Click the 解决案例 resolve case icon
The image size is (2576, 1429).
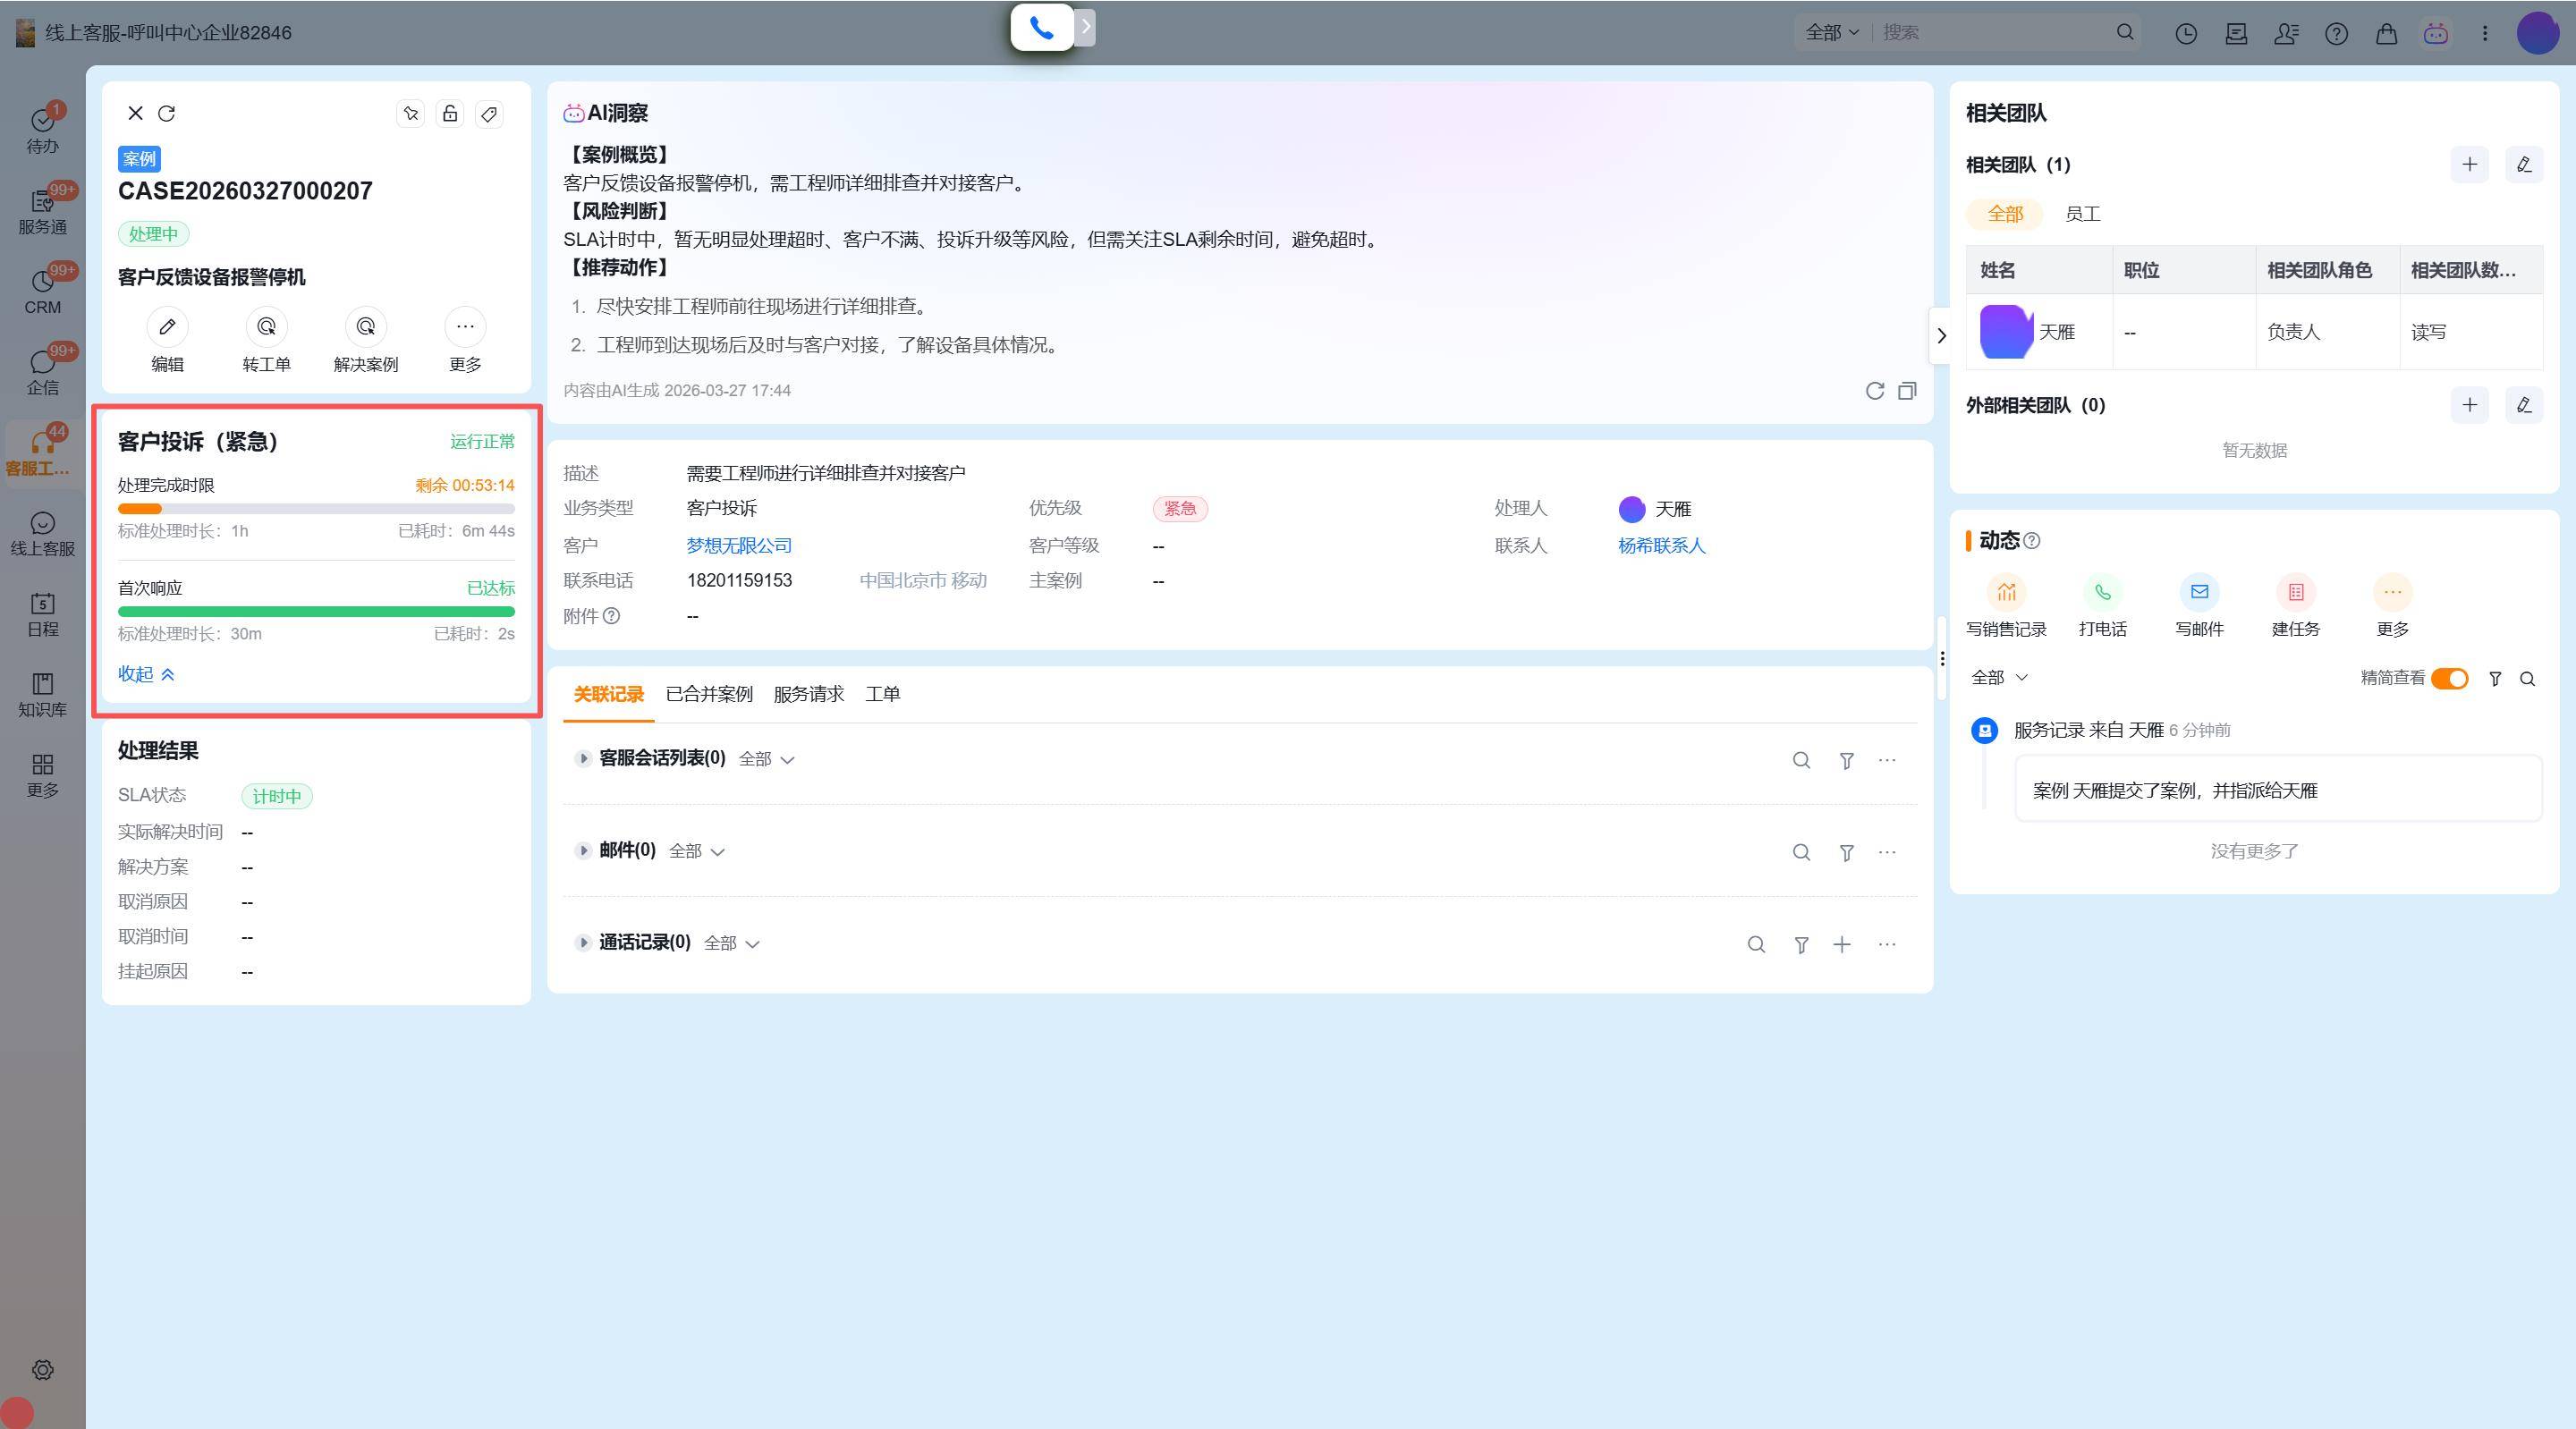coord(365,327)
